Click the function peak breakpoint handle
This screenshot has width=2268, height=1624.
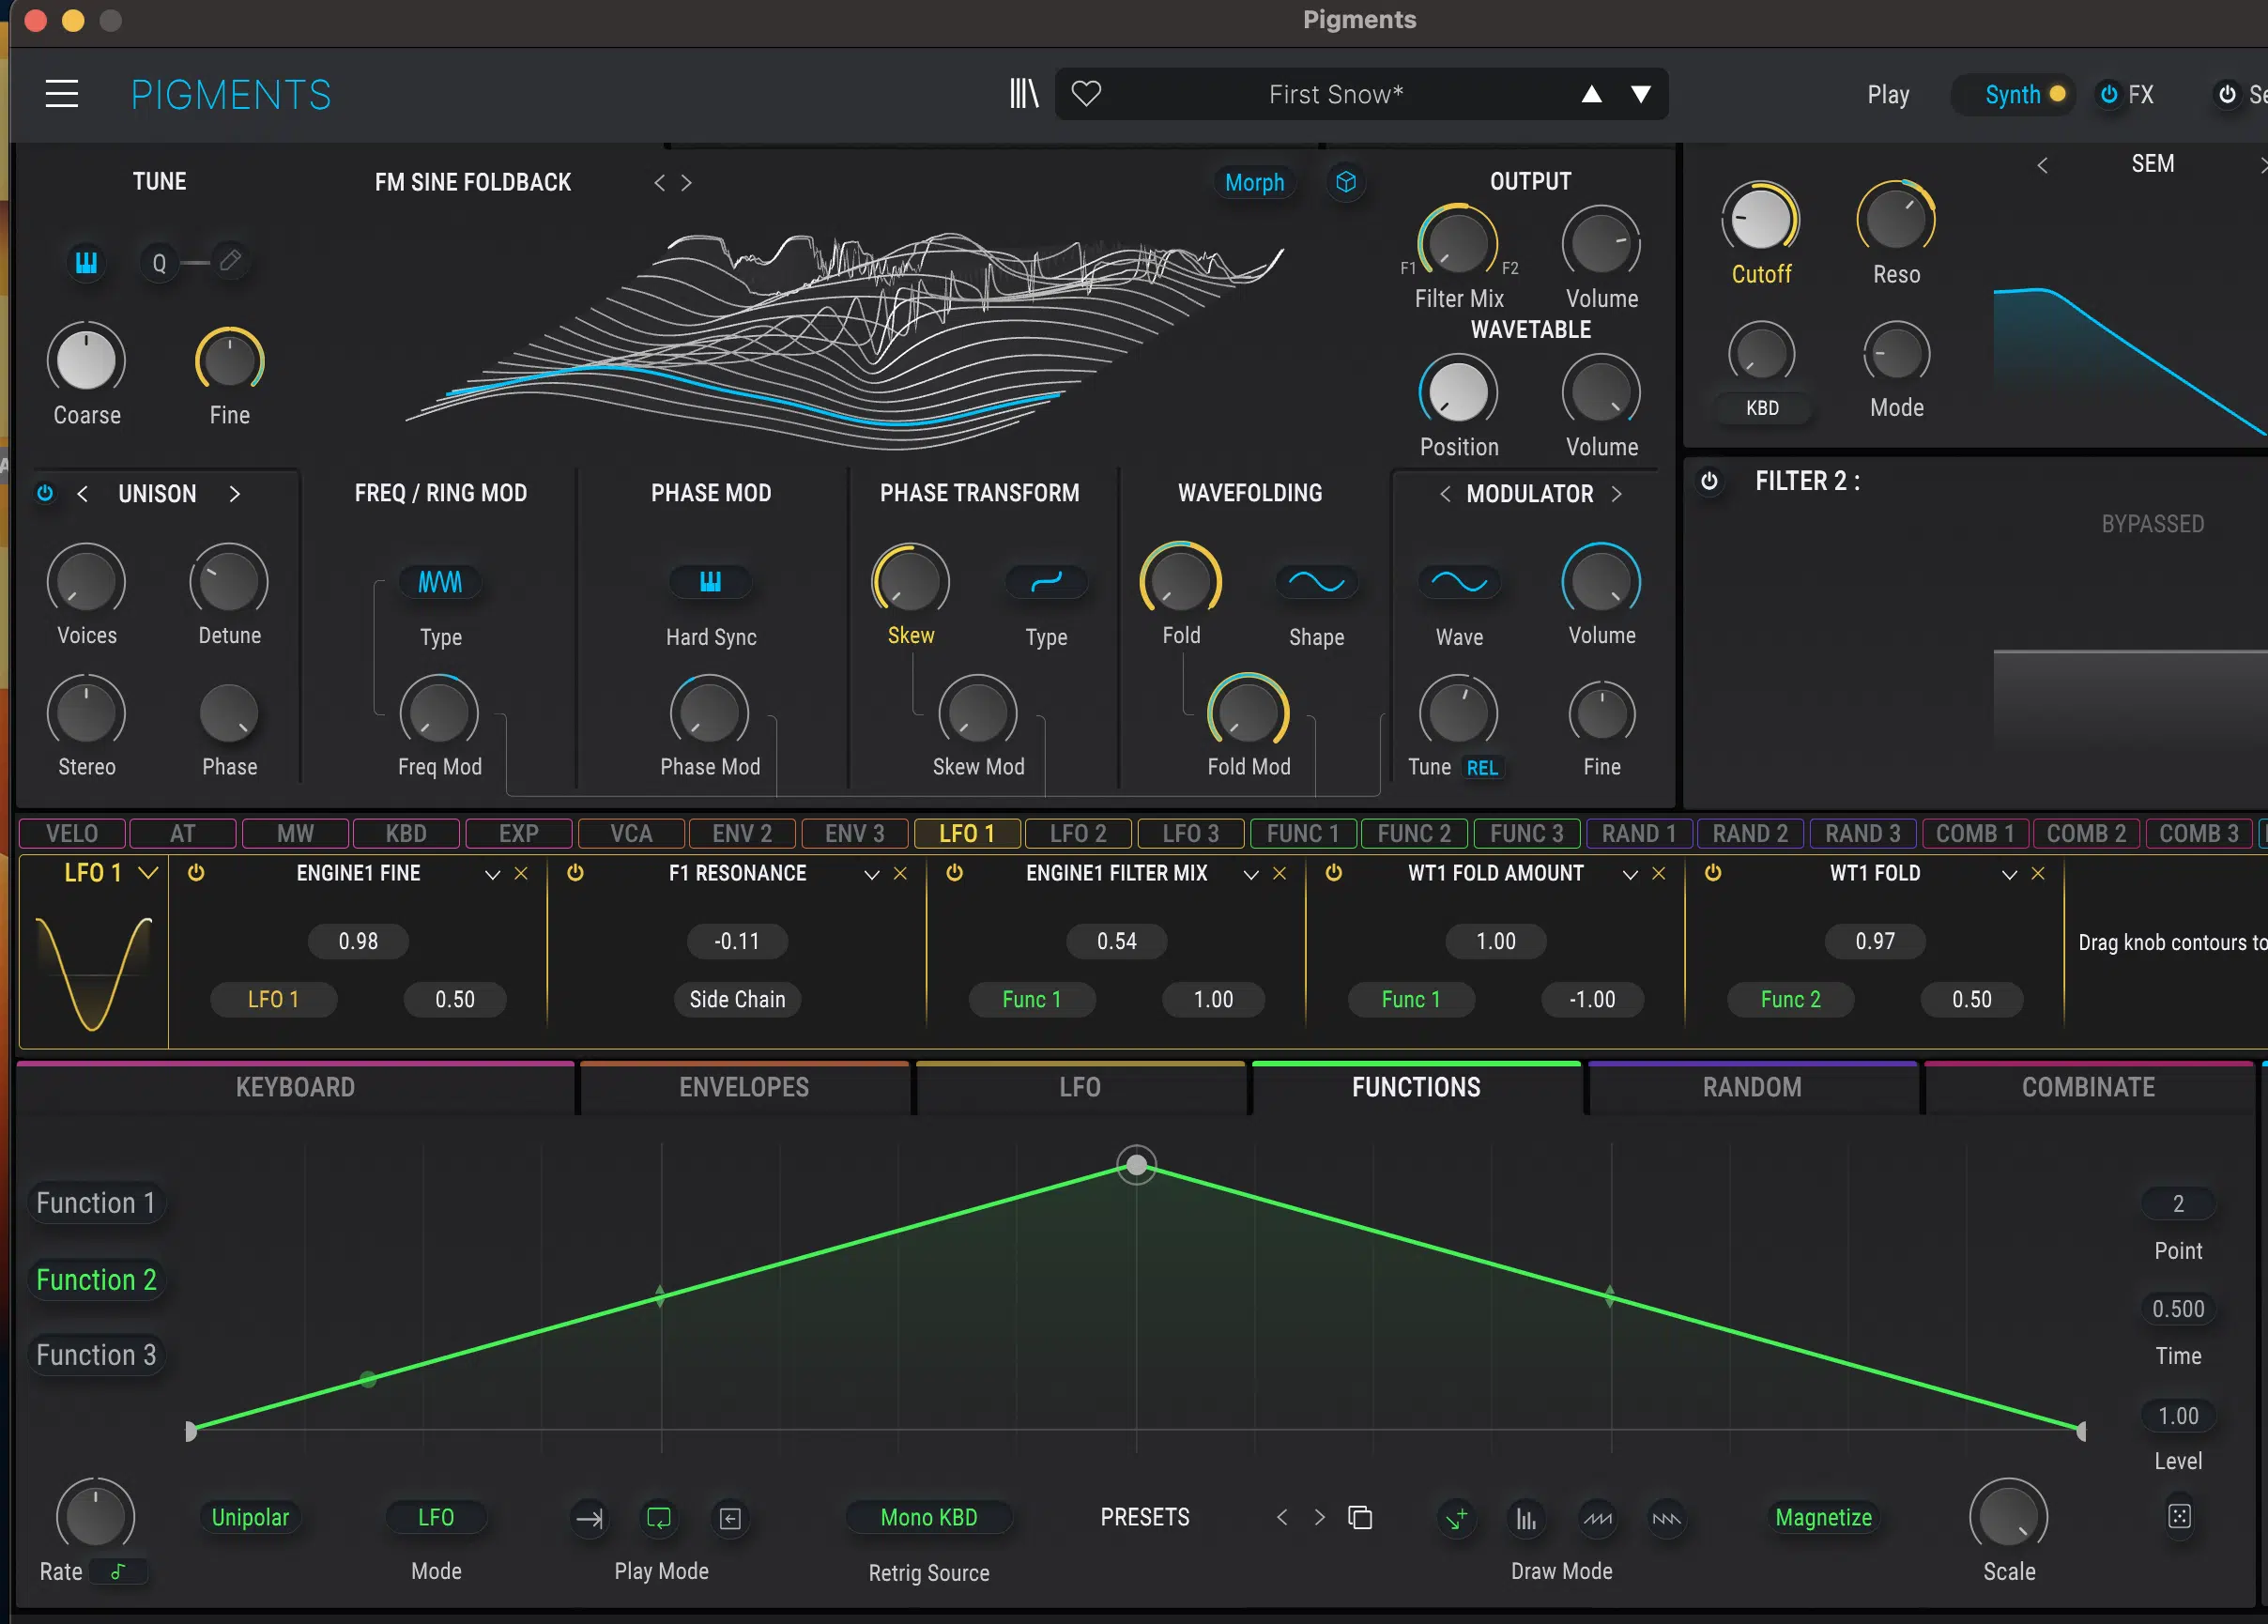pos(1136,1165)
